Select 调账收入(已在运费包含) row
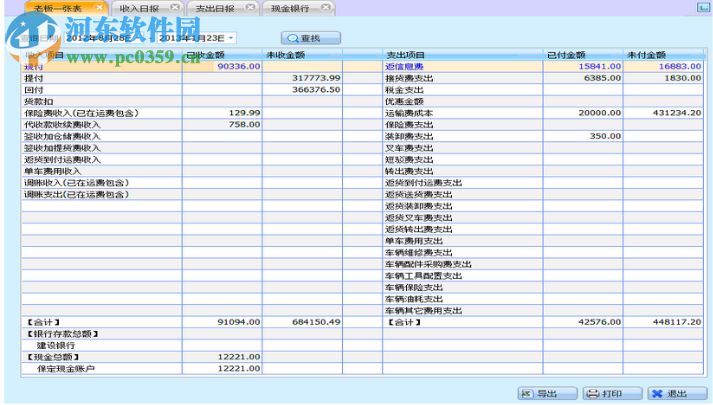The width and height of the screenshot is (713, 405). coord(101,183)
